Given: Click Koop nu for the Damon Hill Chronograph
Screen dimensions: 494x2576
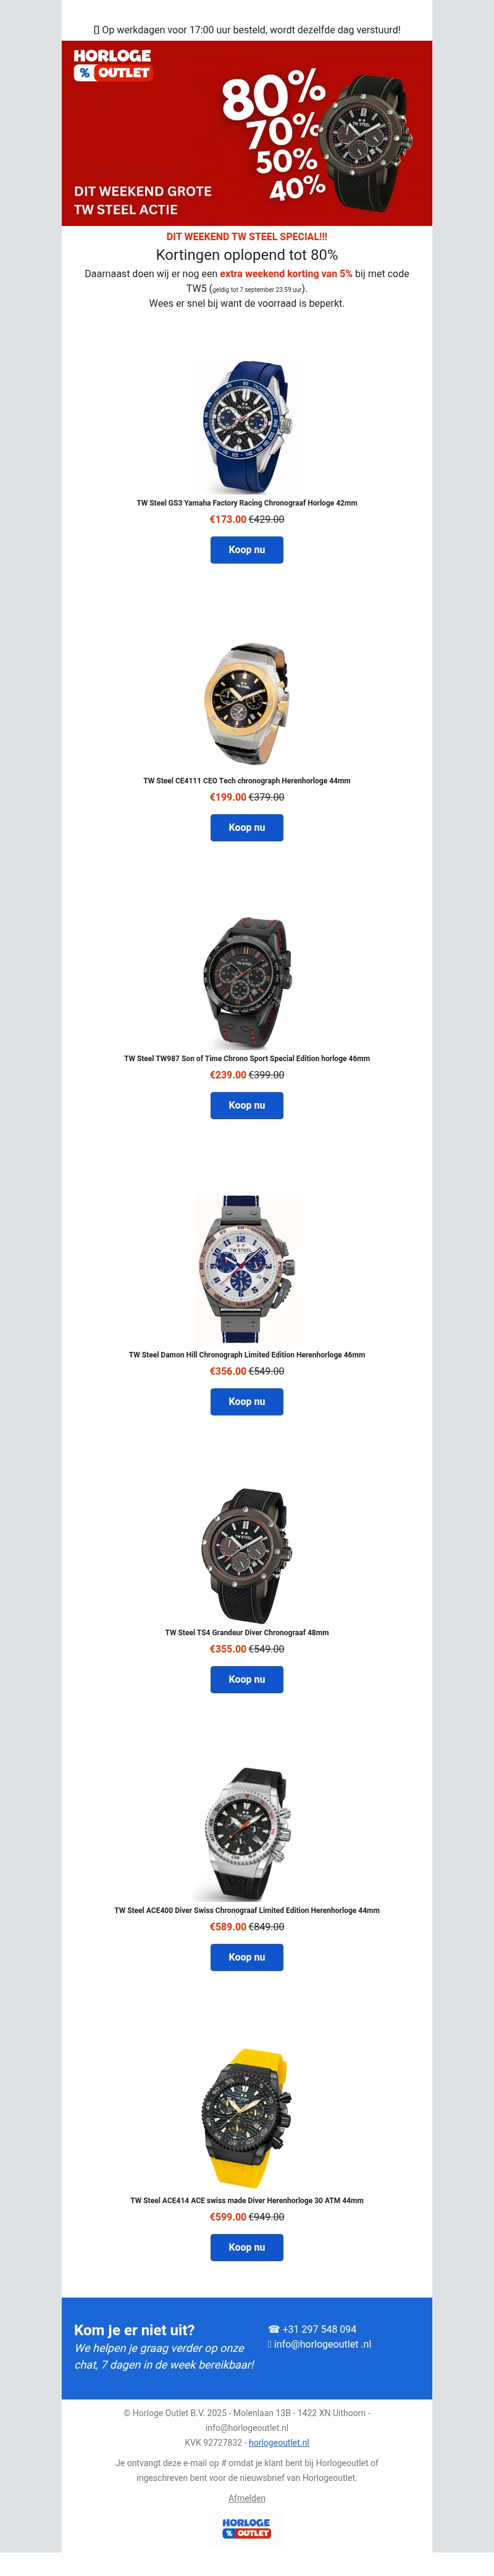Looking at the screenshot, I should click(x=247, y=1402).
